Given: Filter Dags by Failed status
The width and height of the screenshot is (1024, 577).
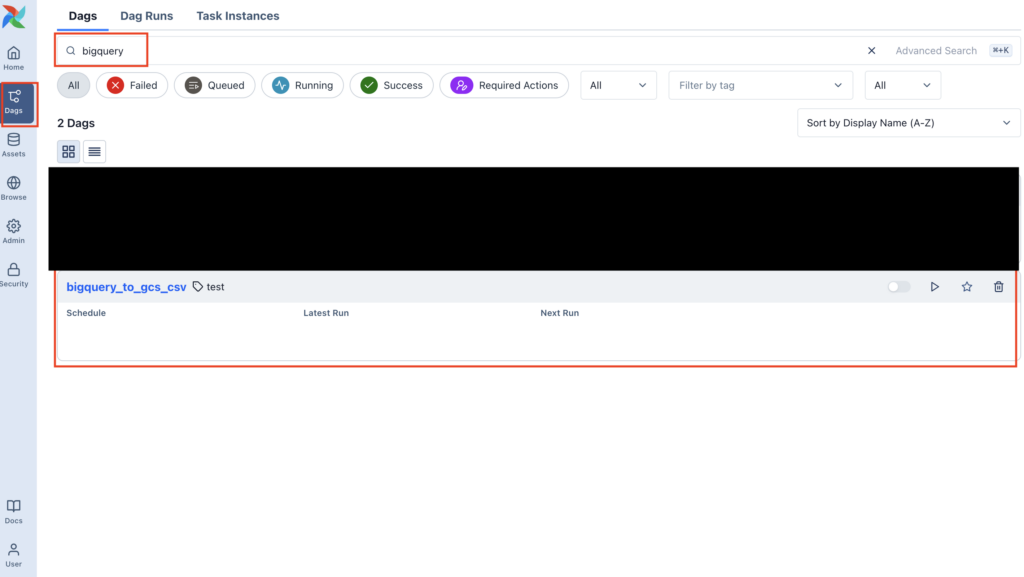Looking at the screenshot, I should 132,86.
